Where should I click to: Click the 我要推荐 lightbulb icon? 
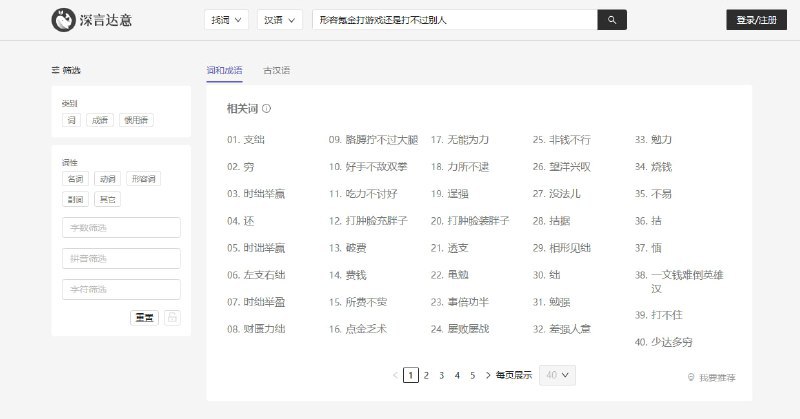[x=690, y=377]
